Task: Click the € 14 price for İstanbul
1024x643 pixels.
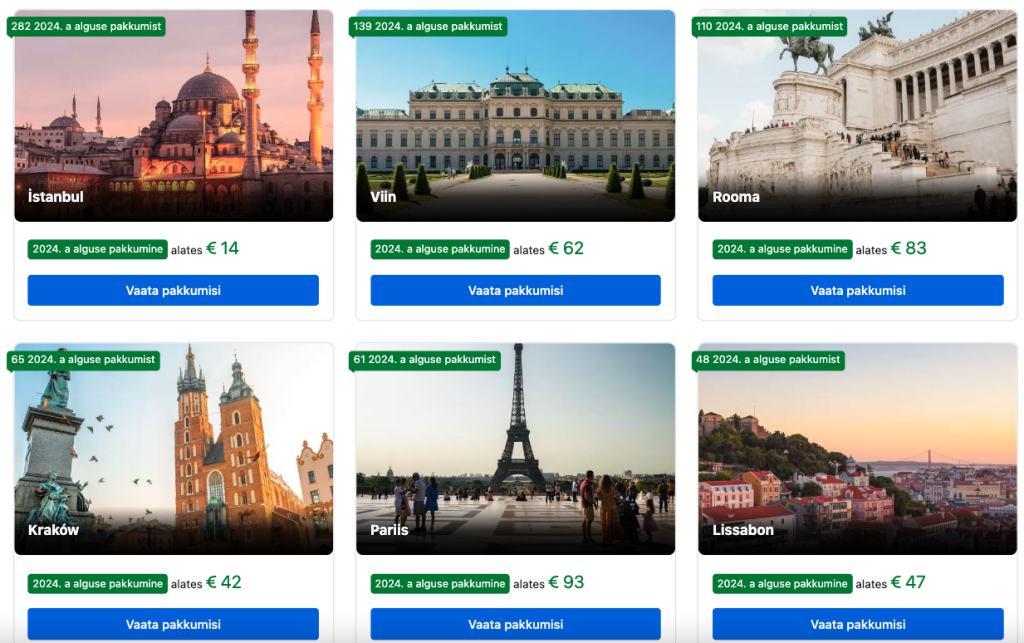Action: (223, 249)
